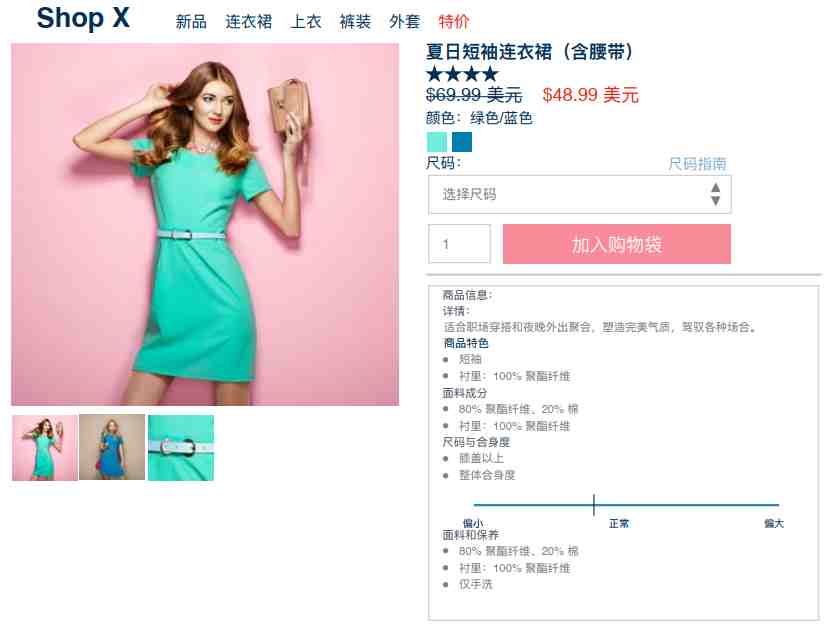Click the four-star product rating
Image resolution: width=831 pixels, height=625 pixels.
tap(462, 74)
